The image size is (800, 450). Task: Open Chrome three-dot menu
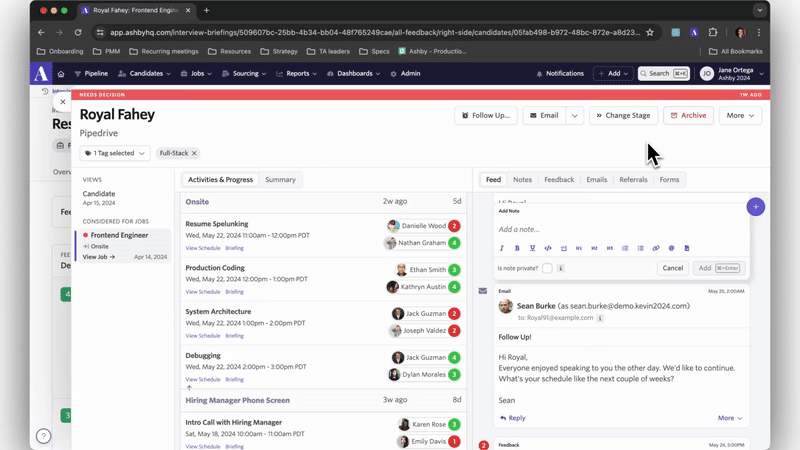point(759,32)
